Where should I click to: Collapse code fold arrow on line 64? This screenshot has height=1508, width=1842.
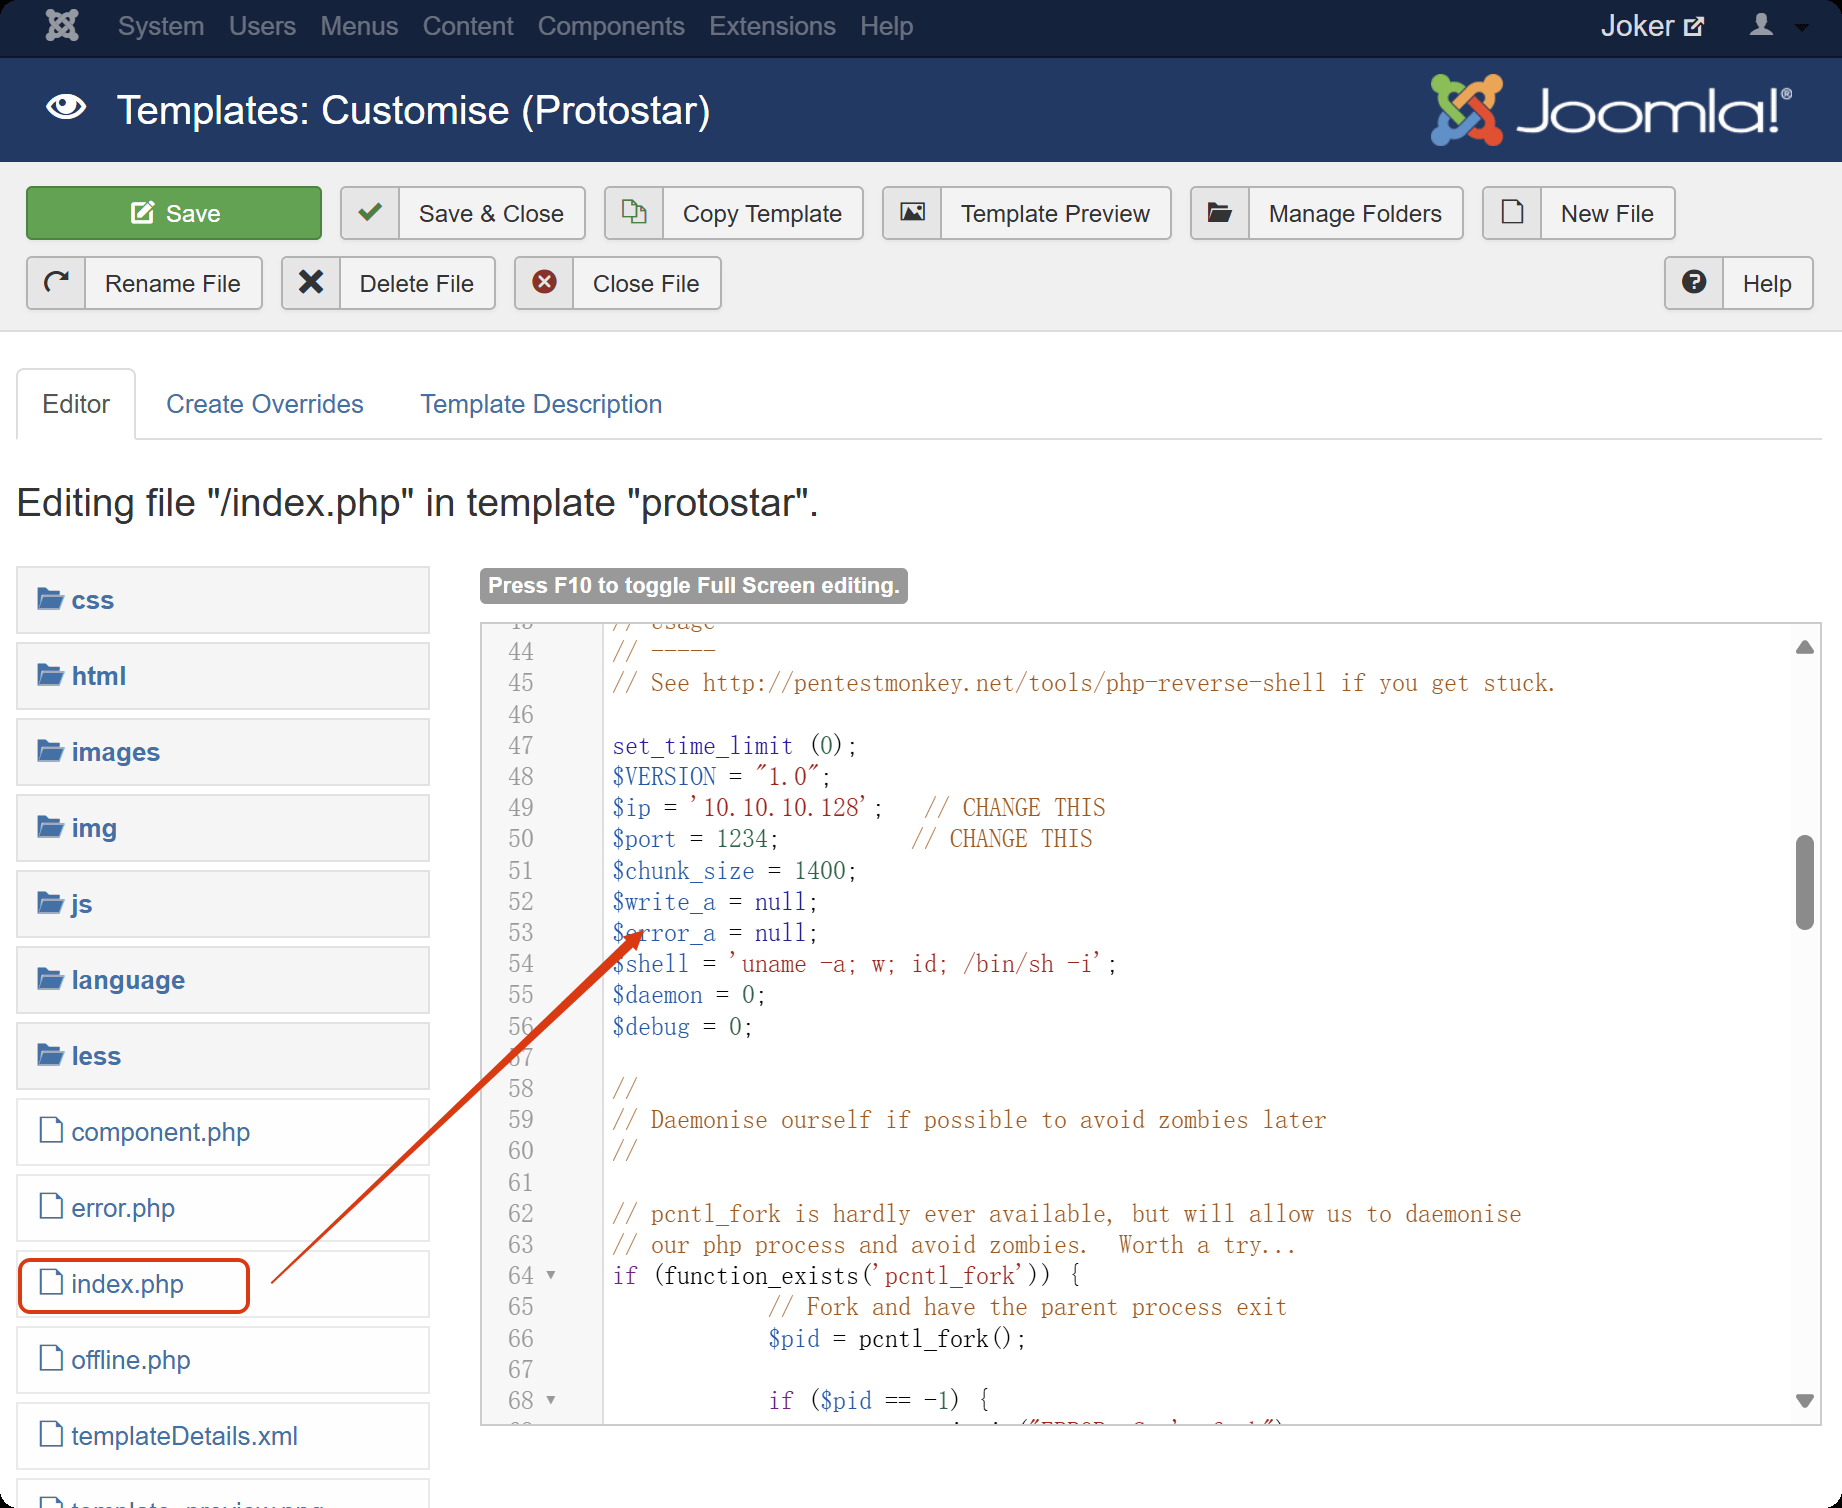pyautogui.click(x=551, y=1276)
